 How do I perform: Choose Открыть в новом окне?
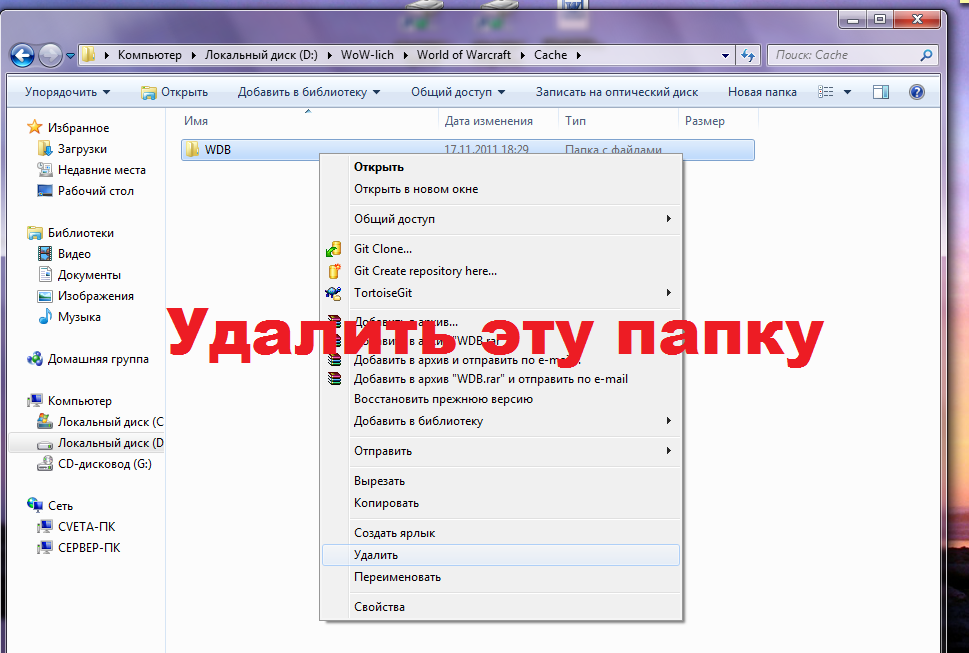pos(501,190)
